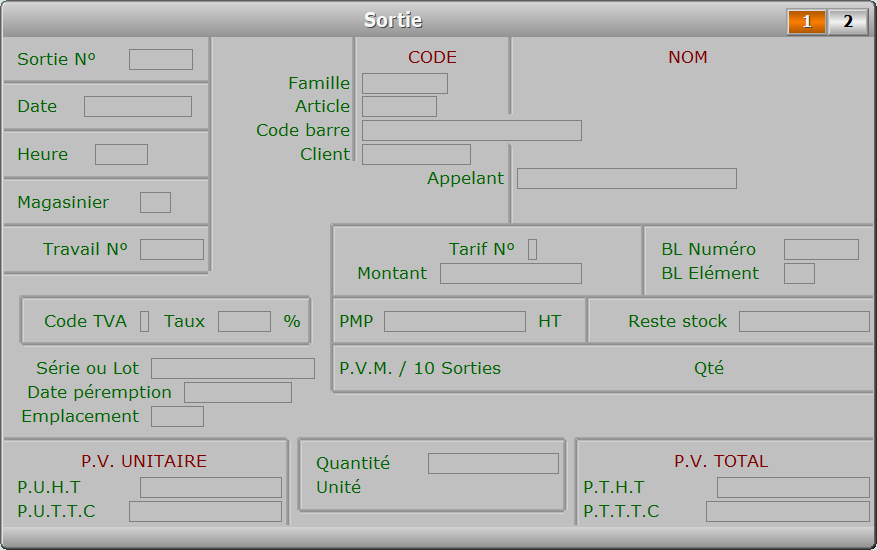Viewport: 877px width, 550px height.
Task: Select the Article code field
Action: click(x=399, y=106)
